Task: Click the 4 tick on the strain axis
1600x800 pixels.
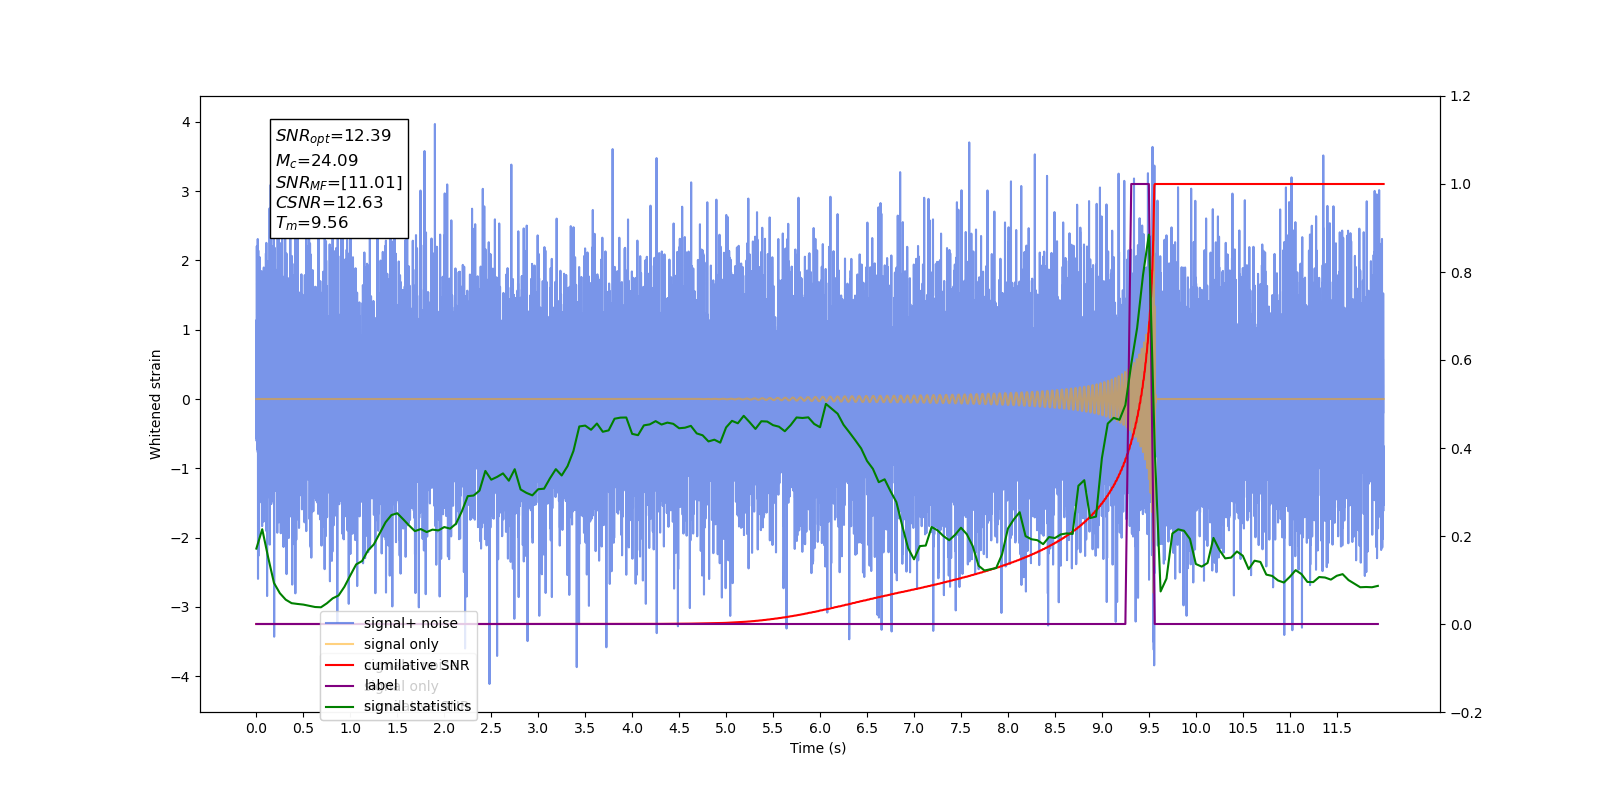Action: coord(186,122)
